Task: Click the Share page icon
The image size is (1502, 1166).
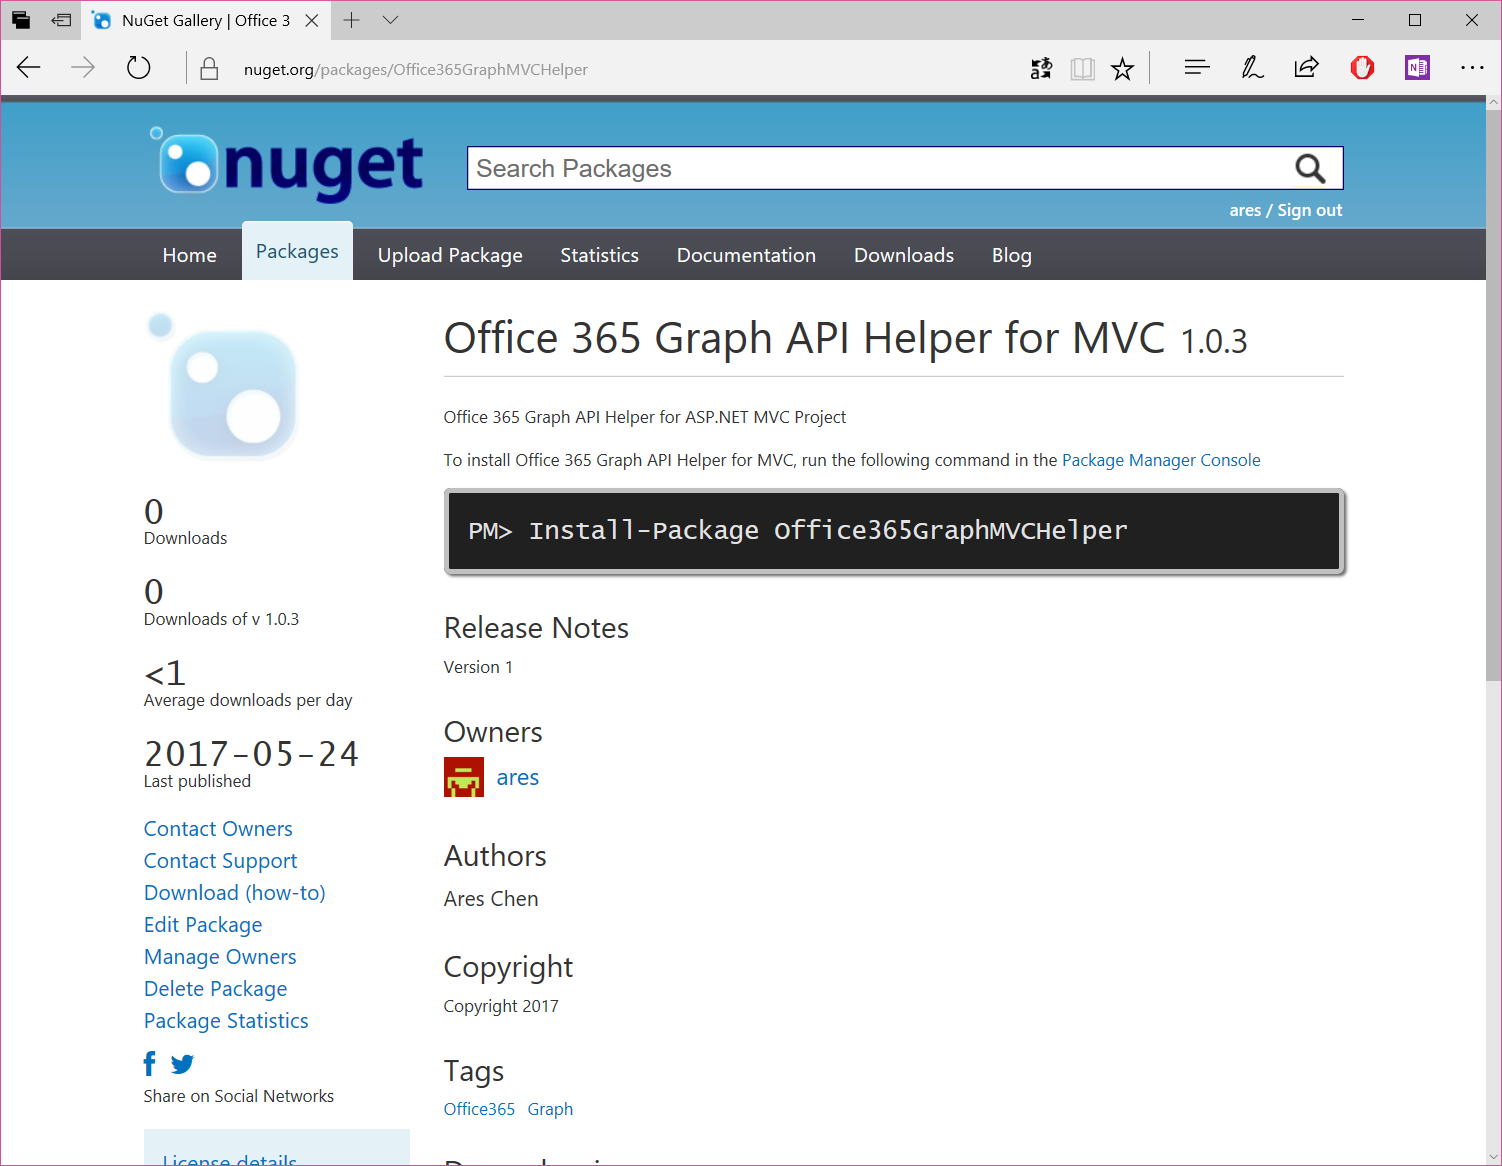Action: [x=1305, y=68]
